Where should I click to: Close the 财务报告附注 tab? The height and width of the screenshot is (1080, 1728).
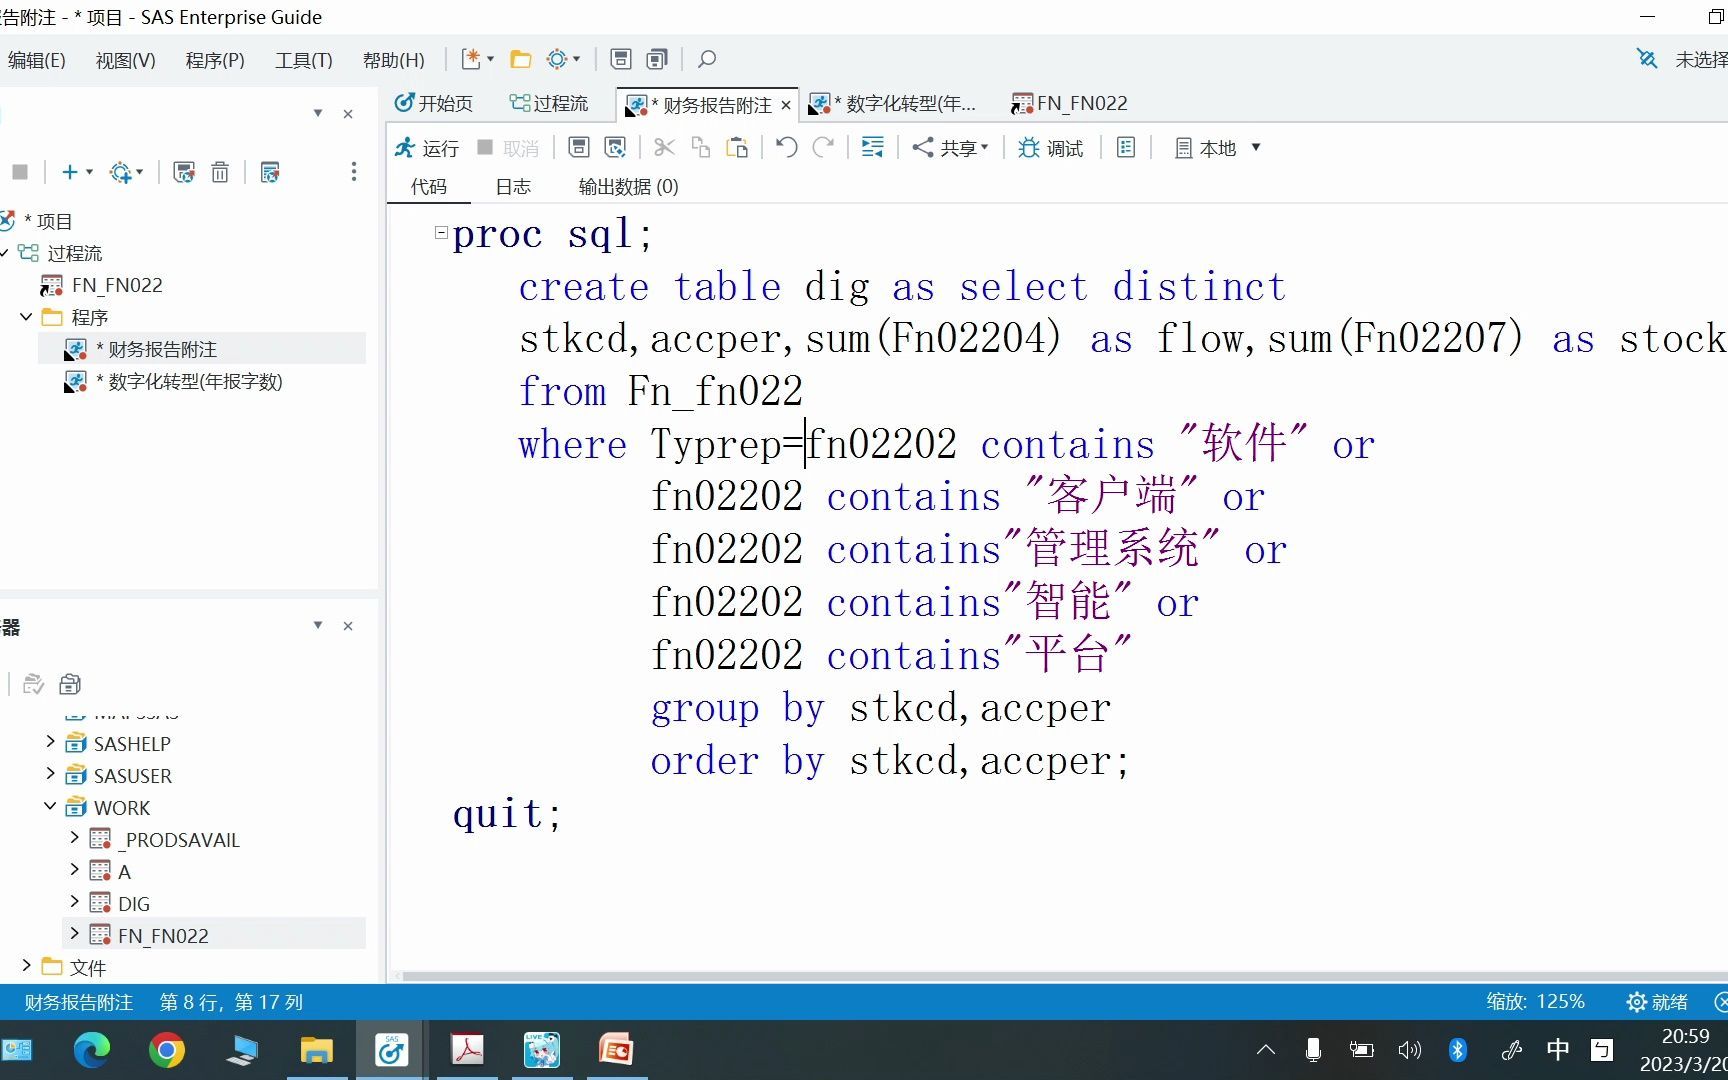point(786,105)
